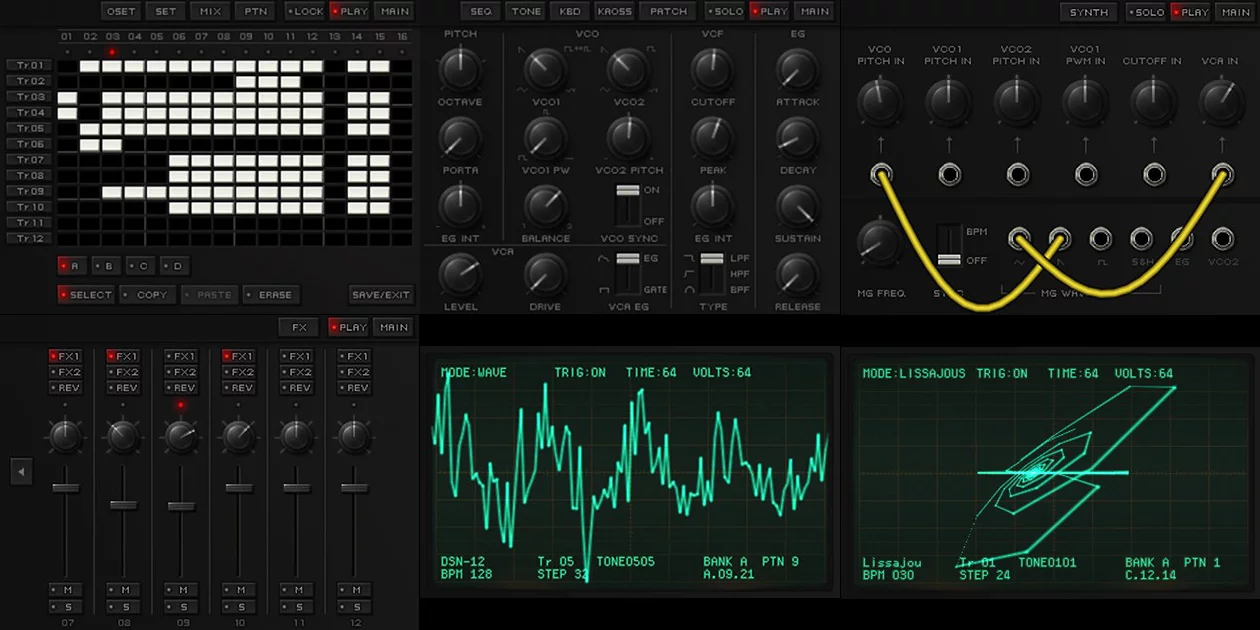Select the sine wave MG output jack
The image size is (1260, 630).
tap(1018, 239)
